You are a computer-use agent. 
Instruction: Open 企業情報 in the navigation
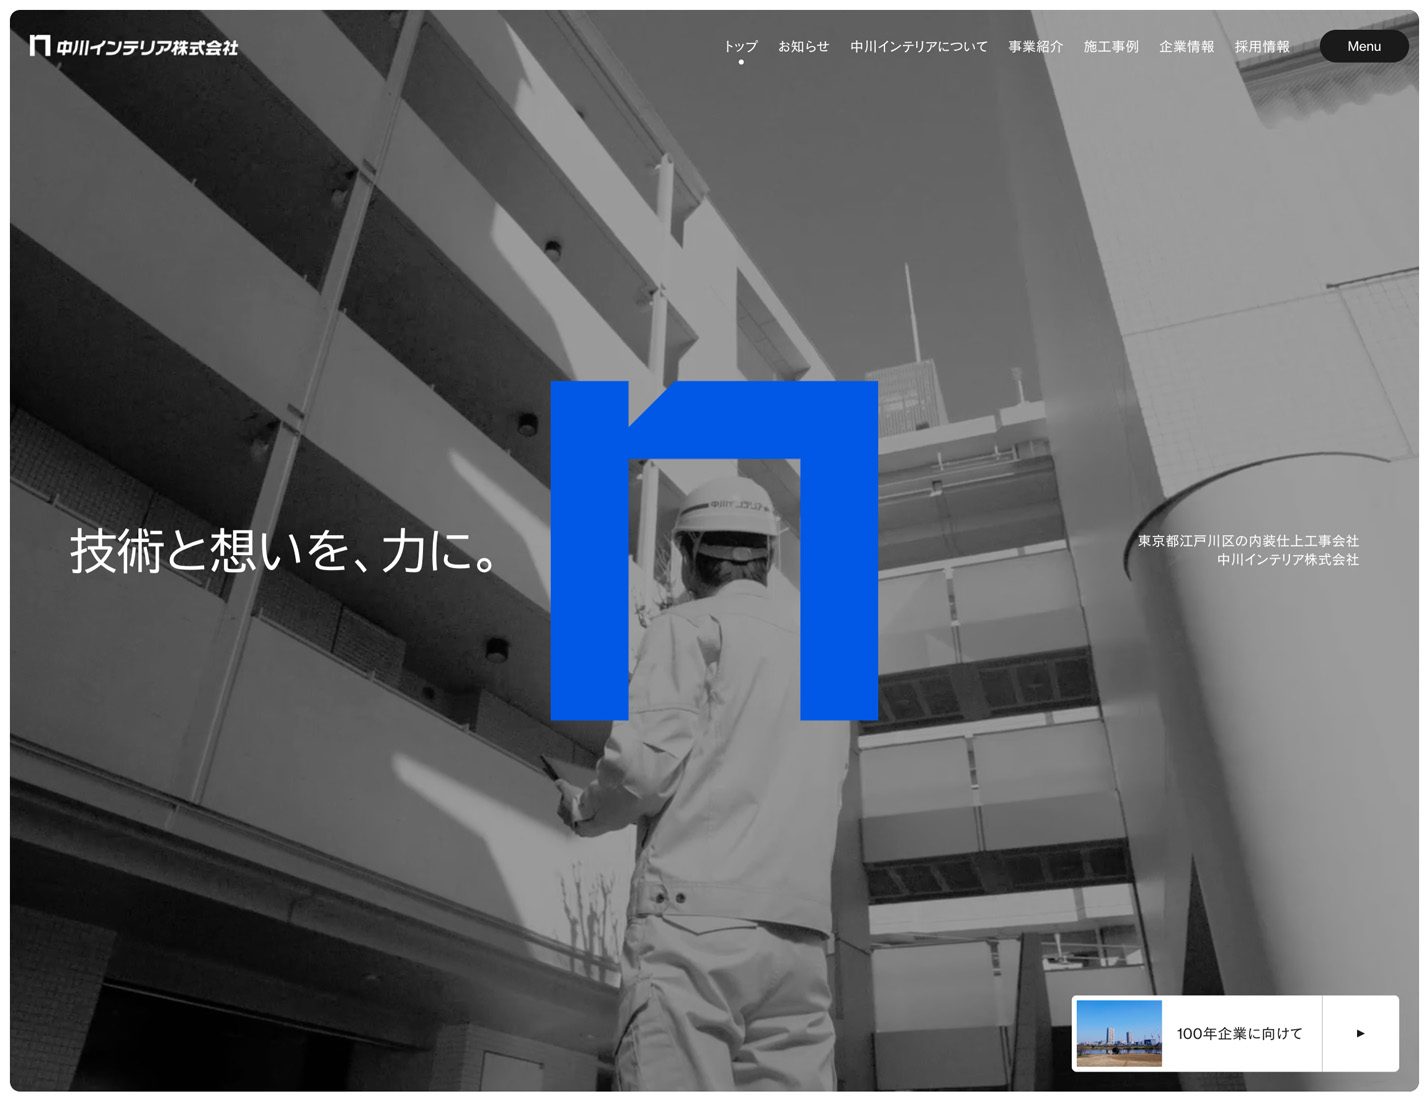click(1186, 46)
